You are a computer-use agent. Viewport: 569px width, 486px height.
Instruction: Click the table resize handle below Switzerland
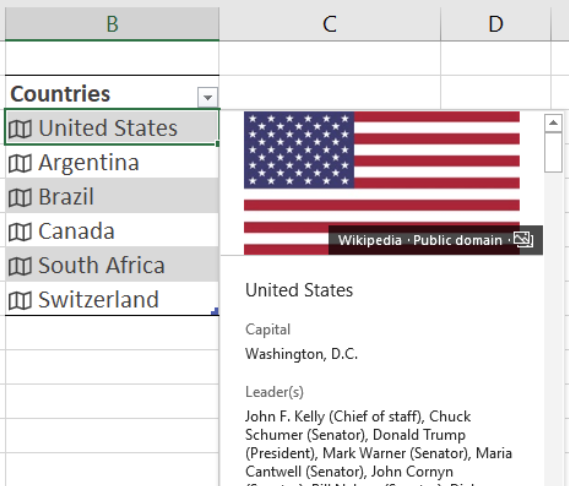click(x=215, y=311)
